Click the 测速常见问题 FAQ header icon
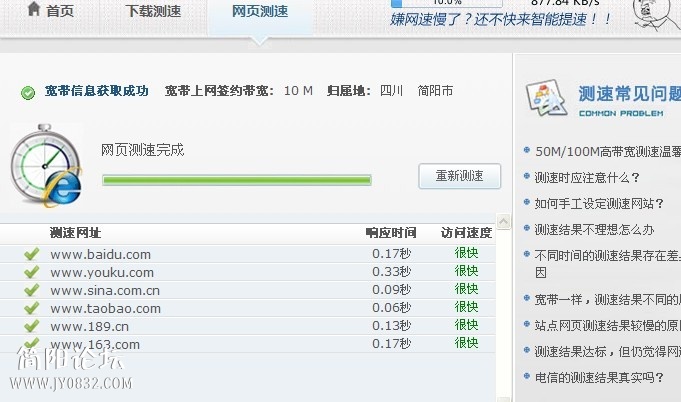The image size is (681, 402). (x=547, y=100)
